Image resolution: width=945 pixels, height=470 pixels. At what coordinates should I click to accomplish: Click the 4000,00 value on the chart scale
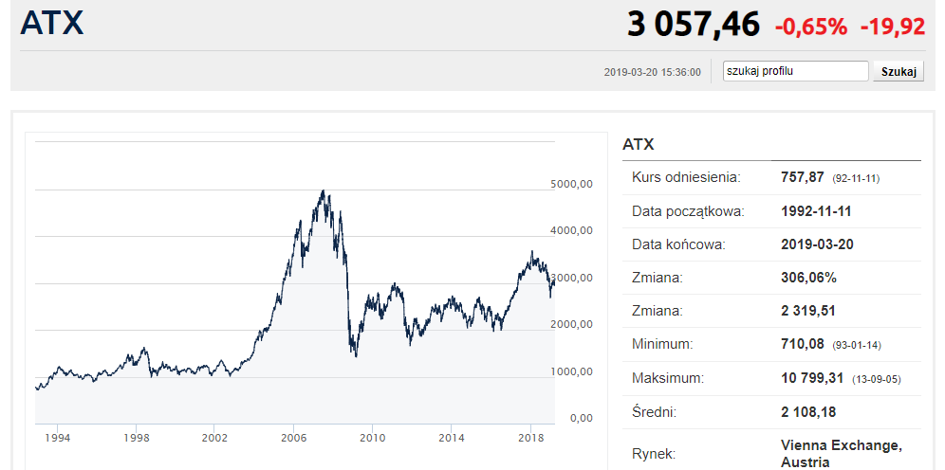pyautogui.click(x=571, y=231)
